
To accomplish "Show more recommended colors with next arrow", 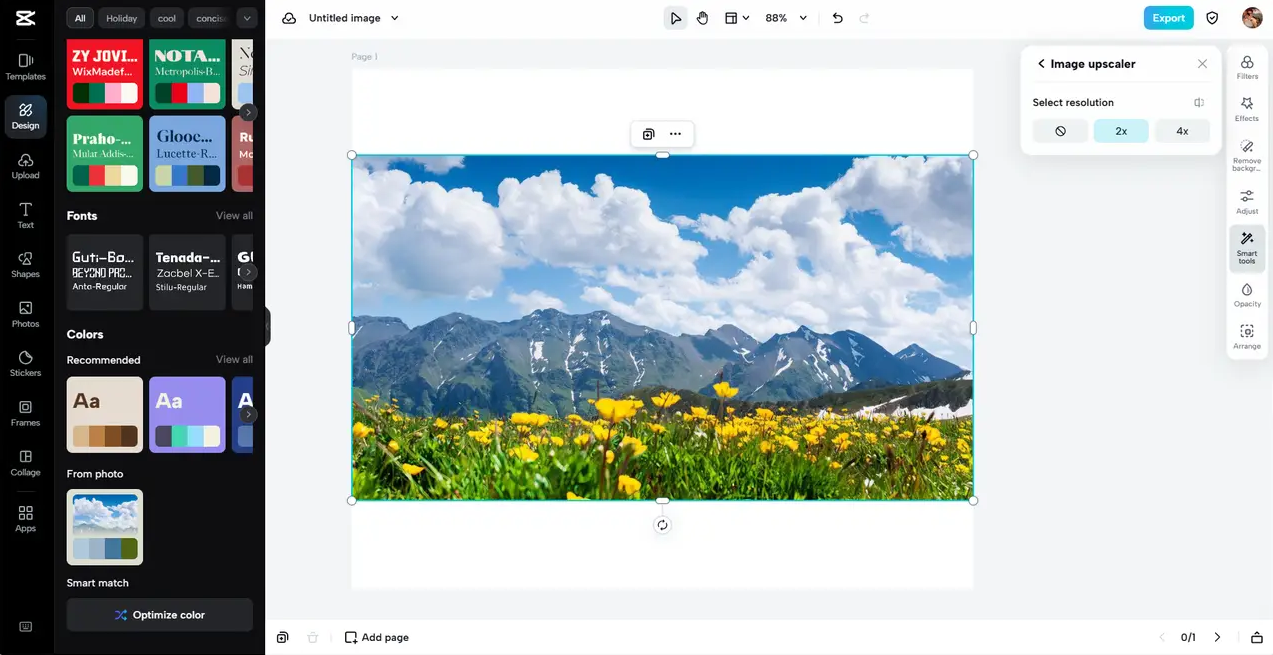I will (x=248, y=414).
